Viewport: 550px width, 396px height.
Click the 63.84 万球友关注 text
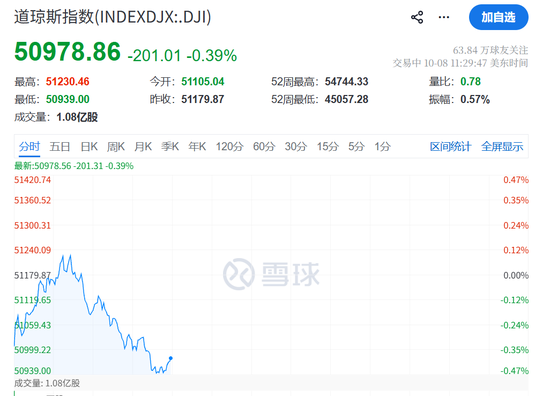pos(490,50)
